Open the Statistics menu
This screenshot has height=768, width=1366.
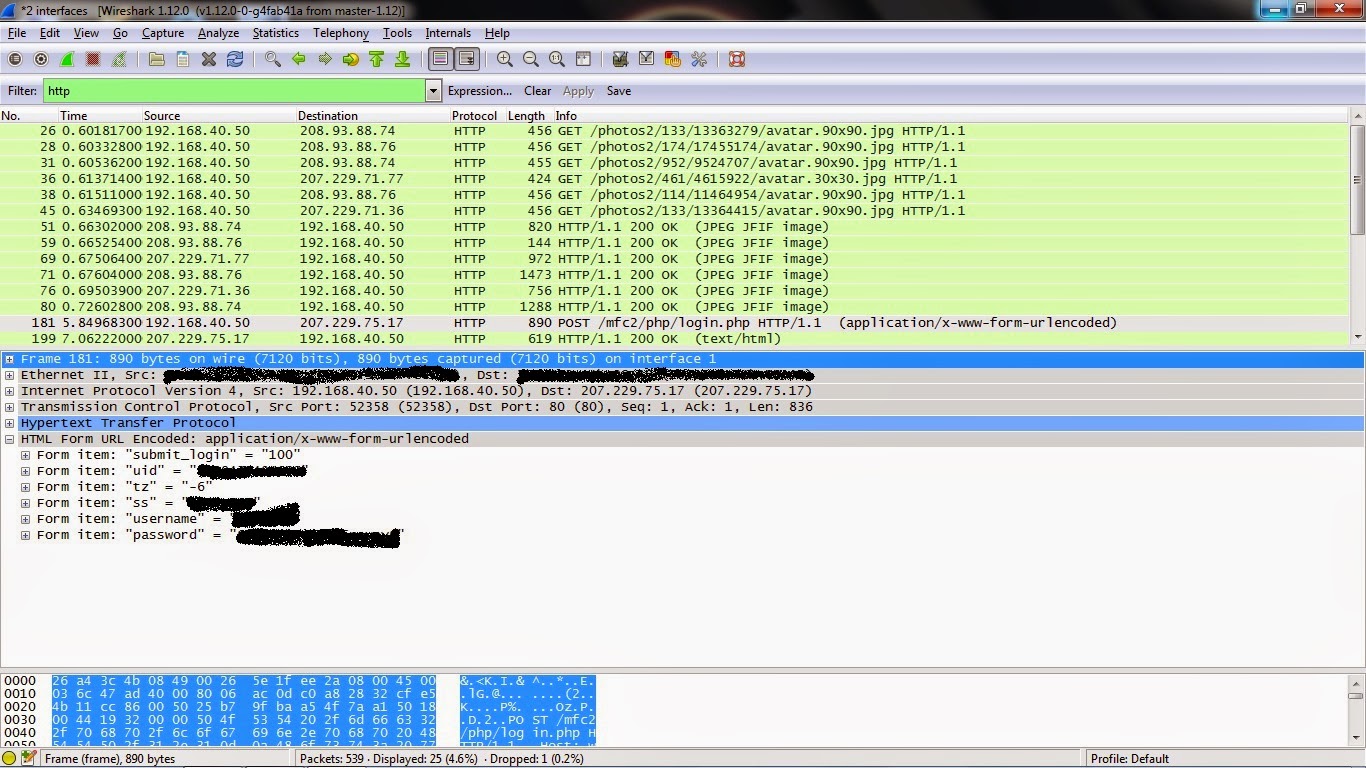pyautogui.click(x=275, y=33)
